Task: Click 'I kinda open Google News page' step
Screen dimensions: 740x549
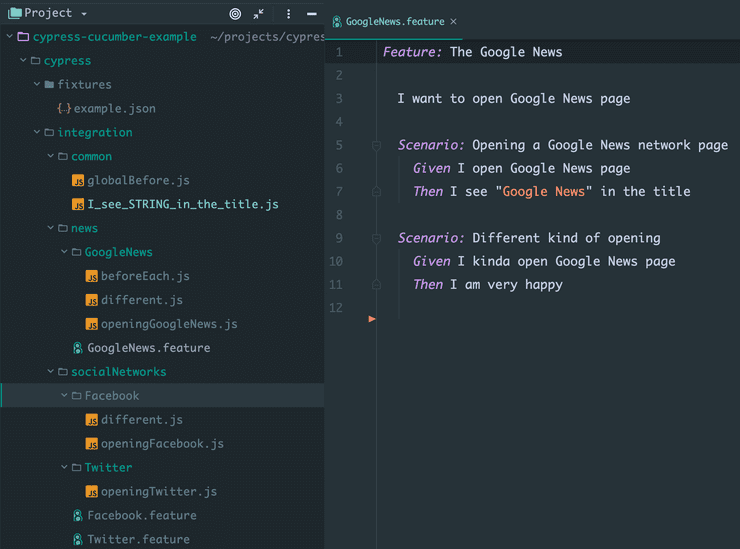Action: pyautogui.click(x=566, y=262)
